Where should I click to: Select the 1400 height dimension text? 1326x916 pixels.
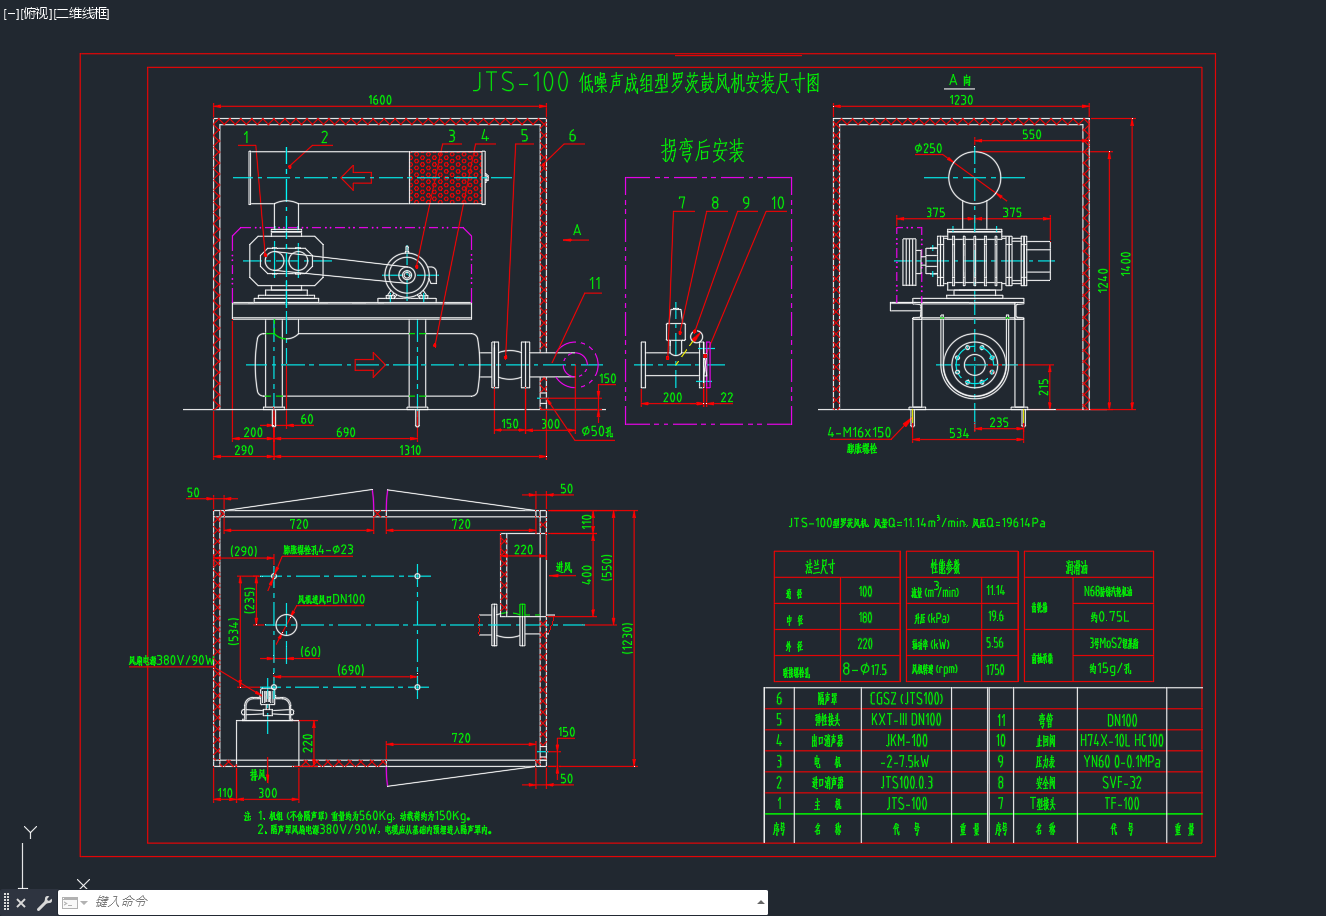1126,264
